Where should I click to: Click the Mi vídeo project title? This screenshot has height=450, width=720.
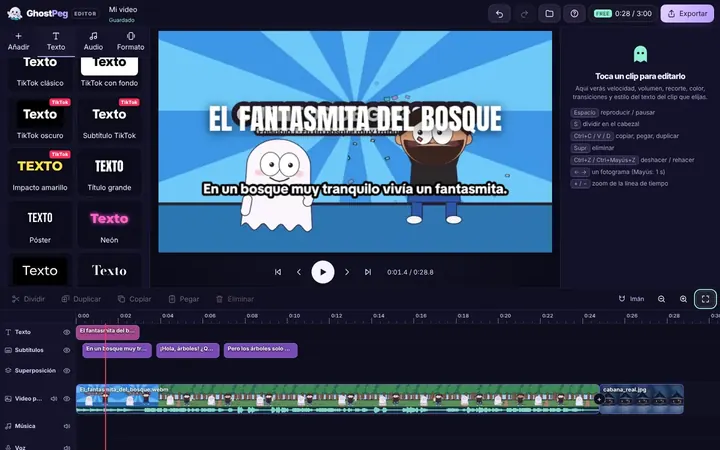(x=123, y=9)
